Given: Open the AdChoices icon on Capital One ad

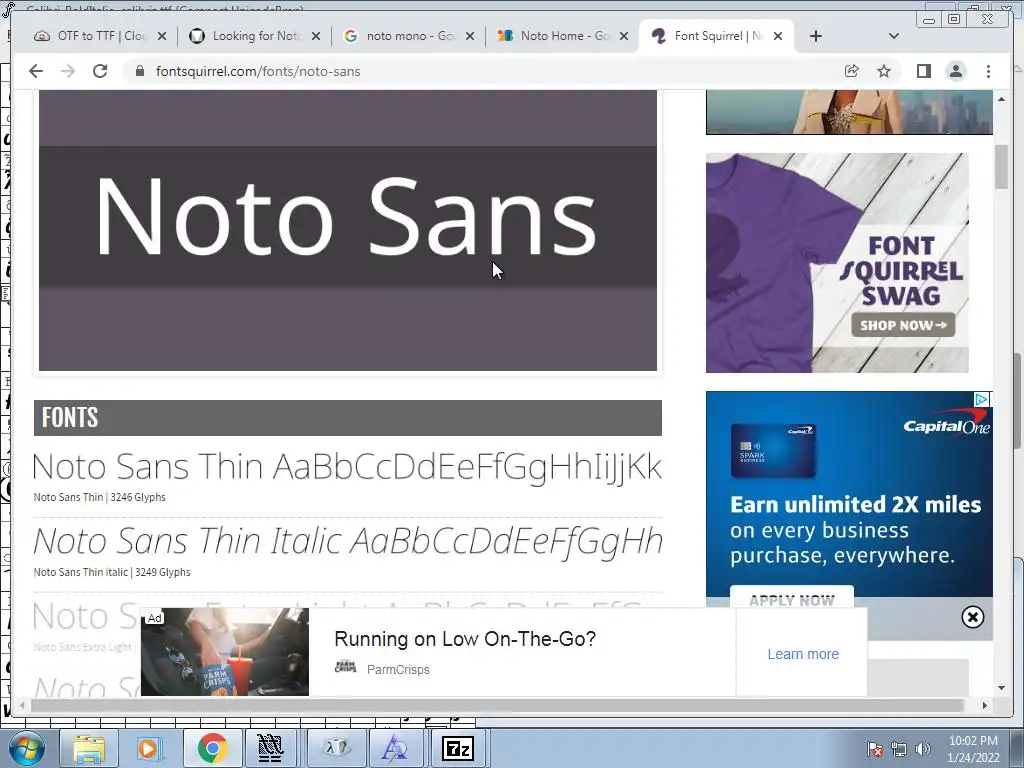Looking at the screenshot, I should click(981, 399).
